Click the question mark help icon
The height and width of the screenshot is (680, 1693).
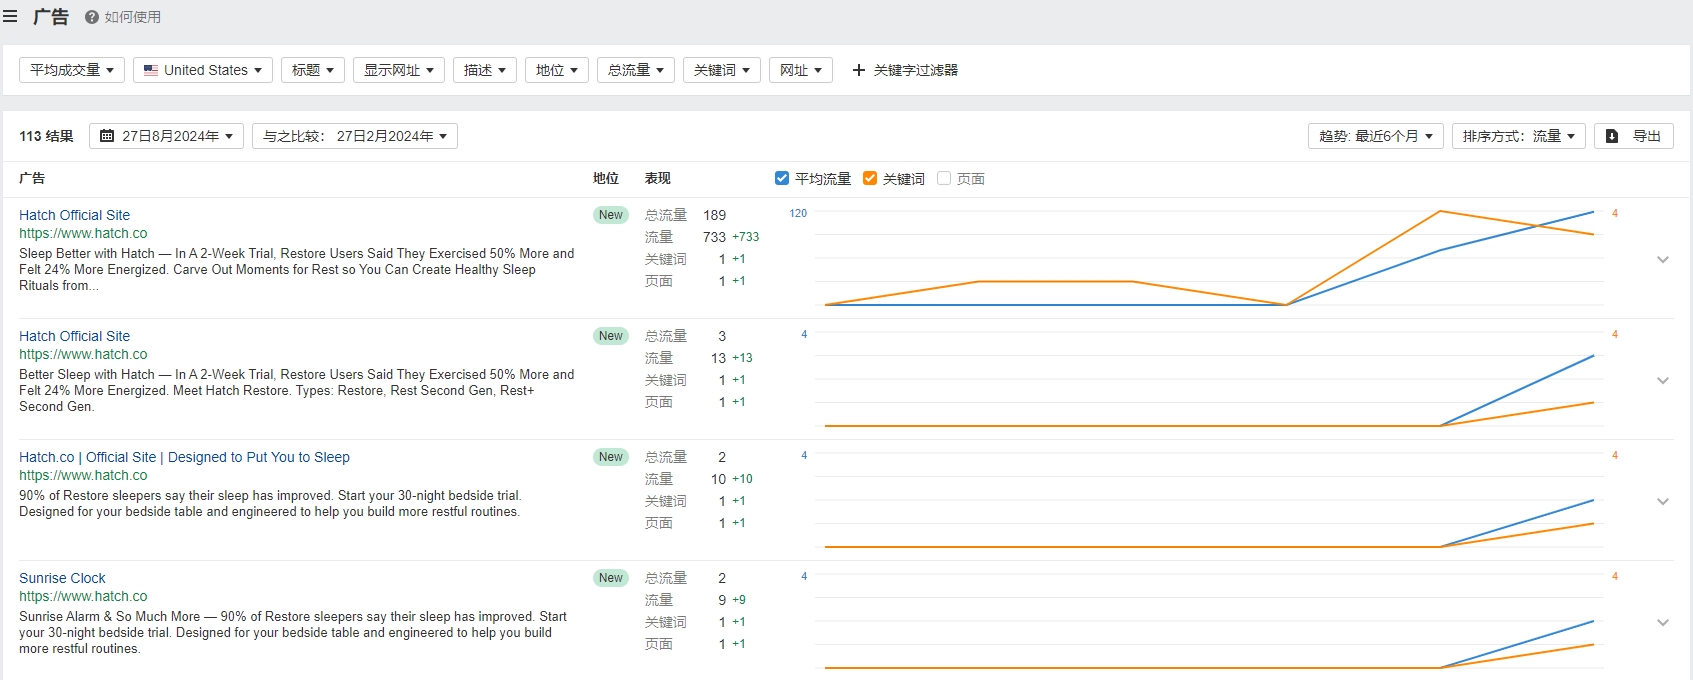92,17
